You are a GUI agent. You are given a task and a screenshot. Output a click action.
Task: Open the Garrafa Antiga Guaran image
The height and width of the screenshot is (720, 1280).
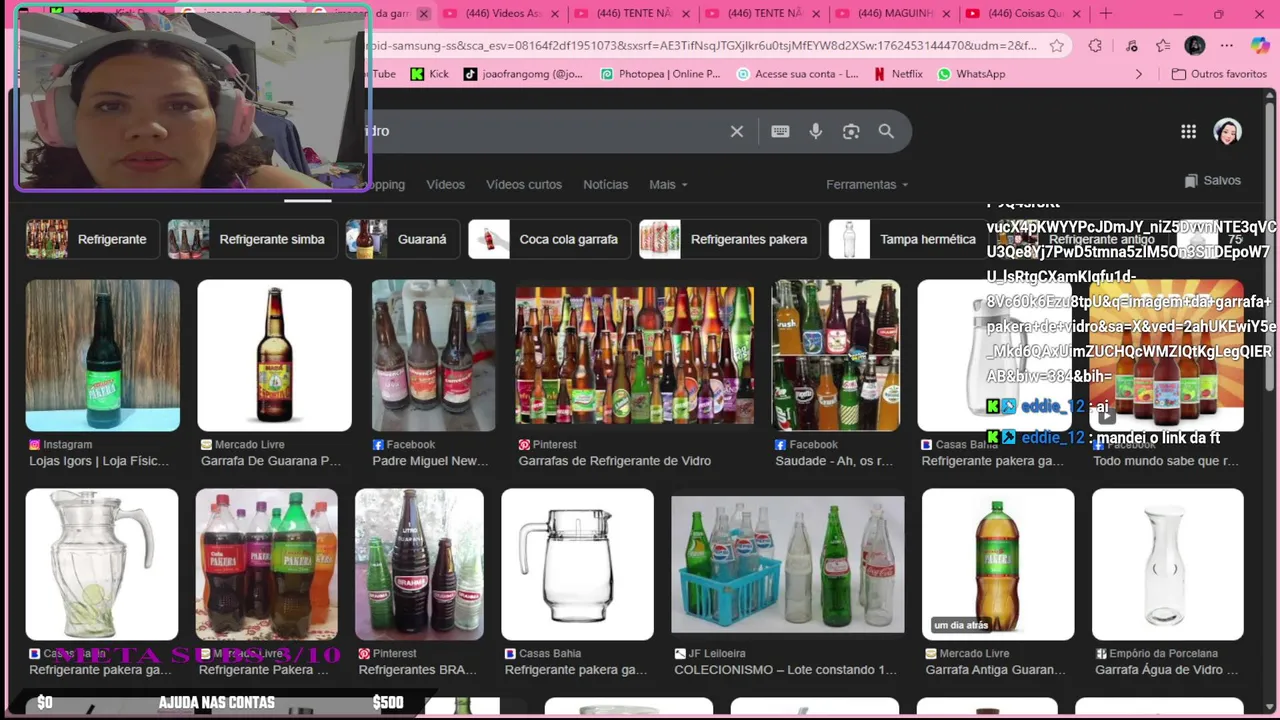coord(998,564)
